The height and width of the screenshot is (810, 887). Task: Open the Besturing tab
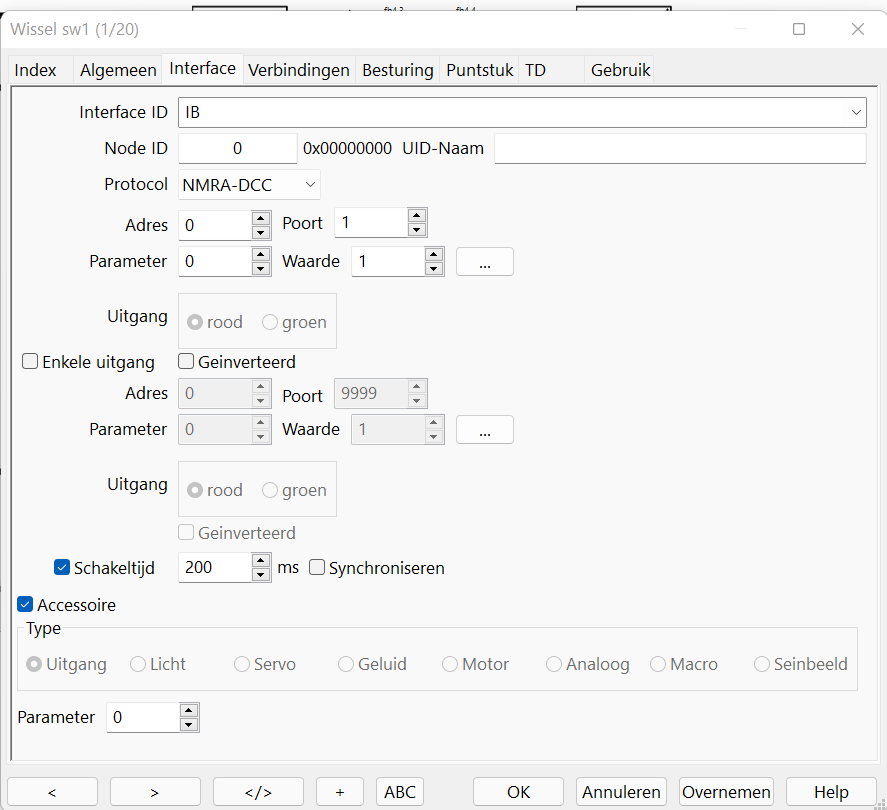398,70
